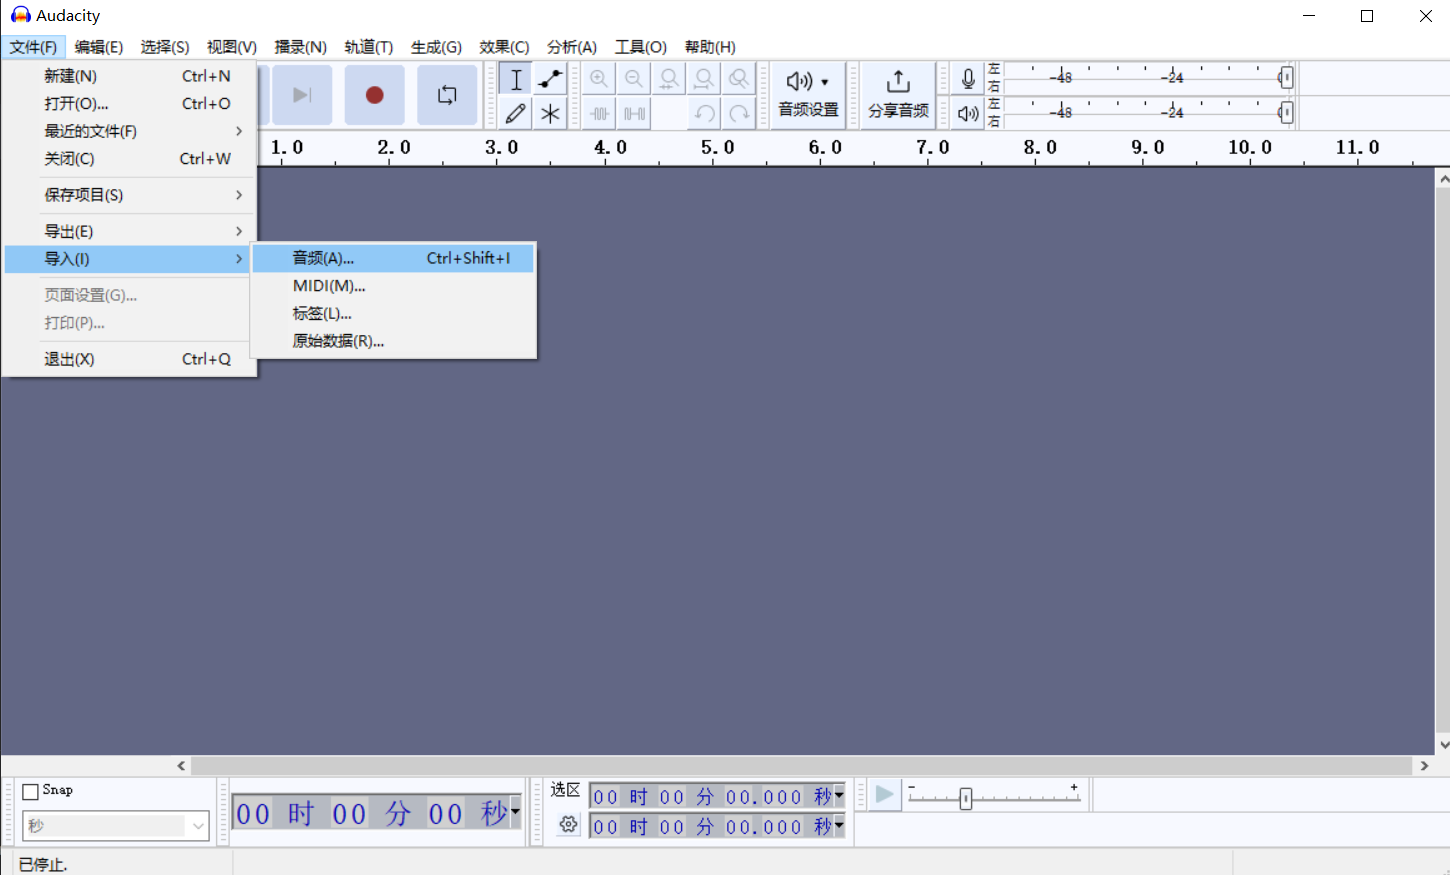Click the Undo arrow icon

tap(704, 113)
